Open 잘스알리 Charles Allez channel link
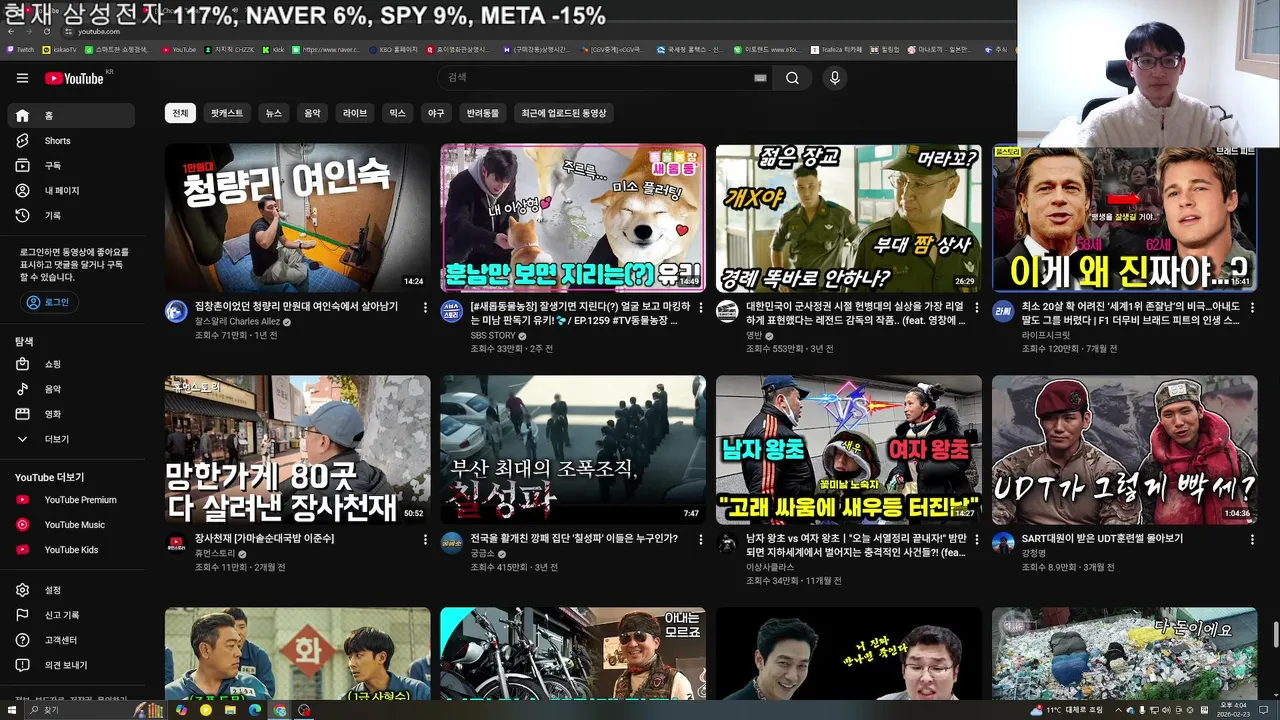 click(237, 322)
